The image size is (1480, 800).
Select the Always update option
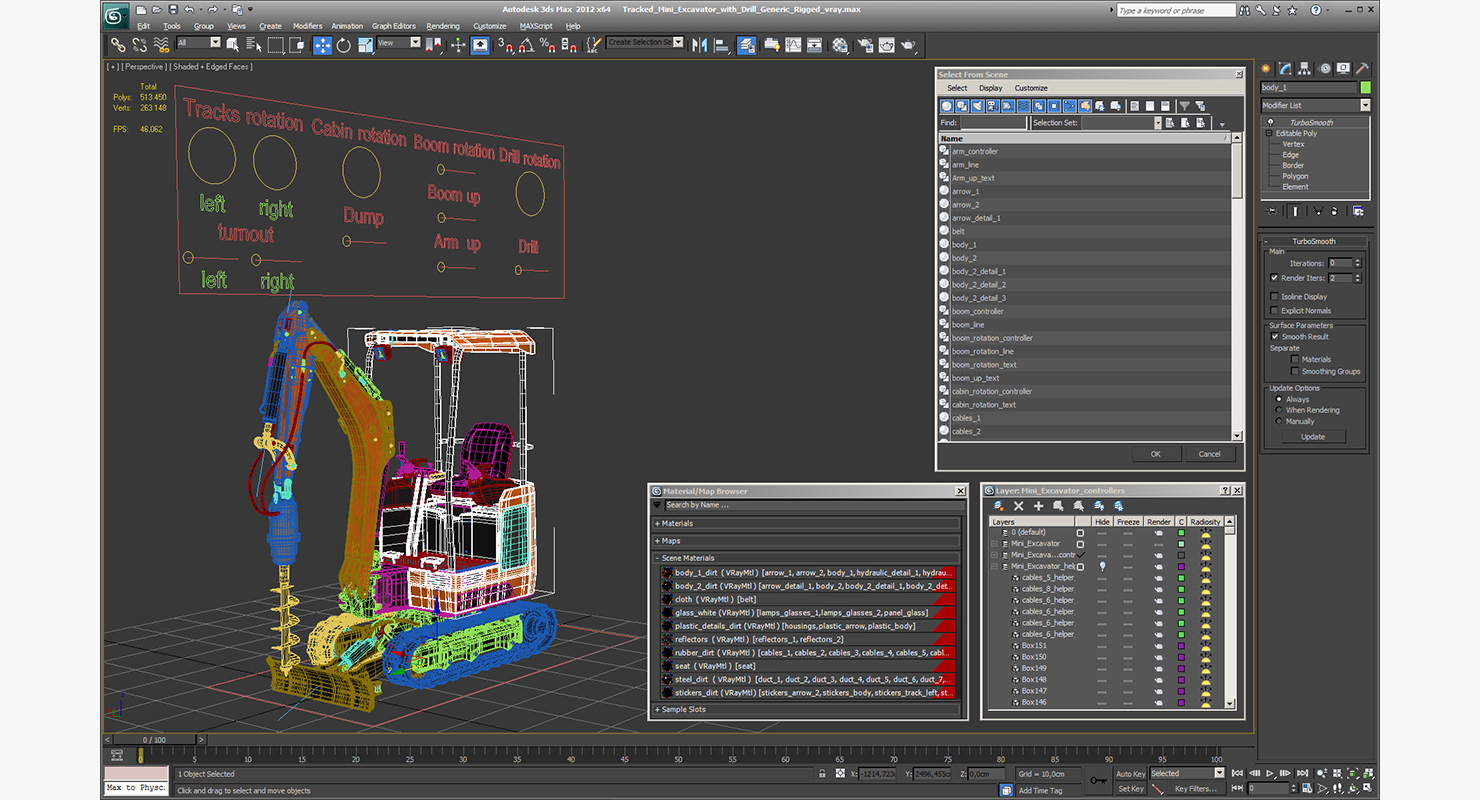(1279, 399)
